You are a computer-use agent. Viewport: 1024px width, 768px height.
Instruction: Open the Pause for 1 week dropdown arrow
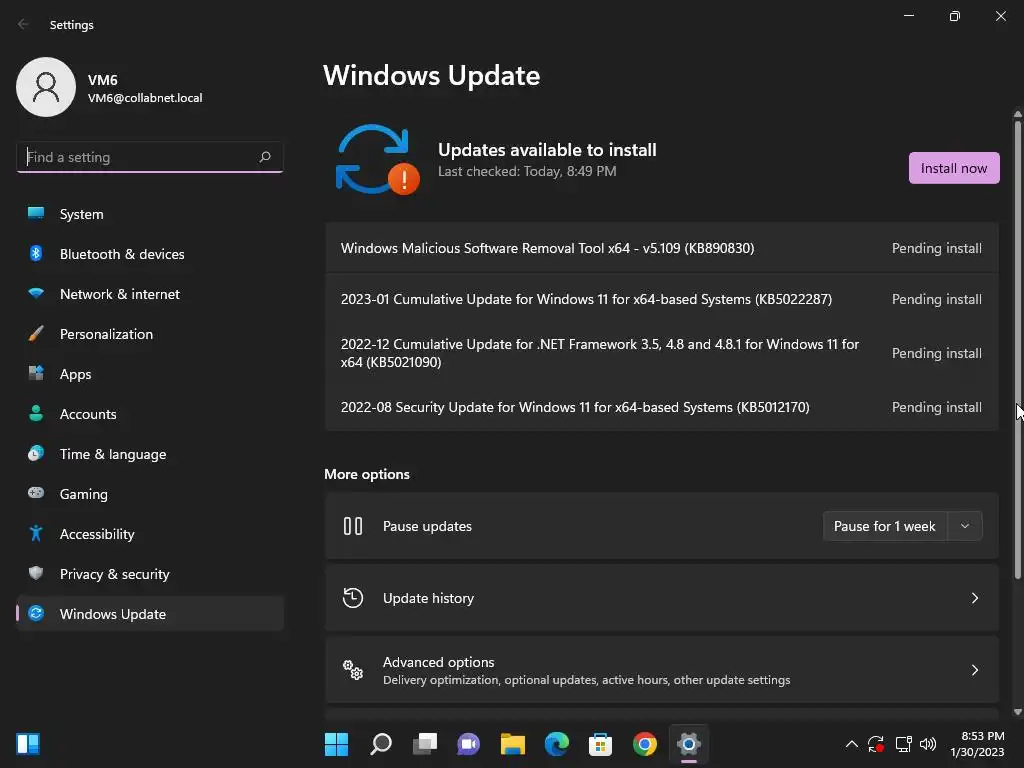coord(965,526)
